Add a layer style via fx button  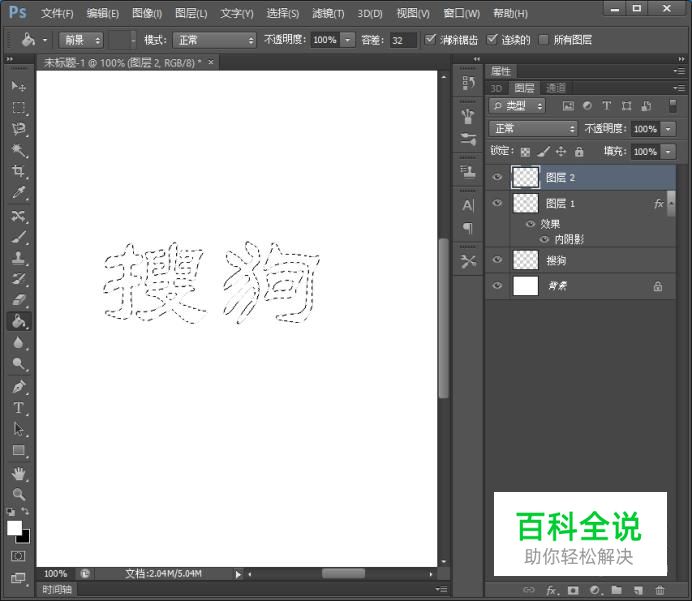pyautogui.click(x=551, y=590)
